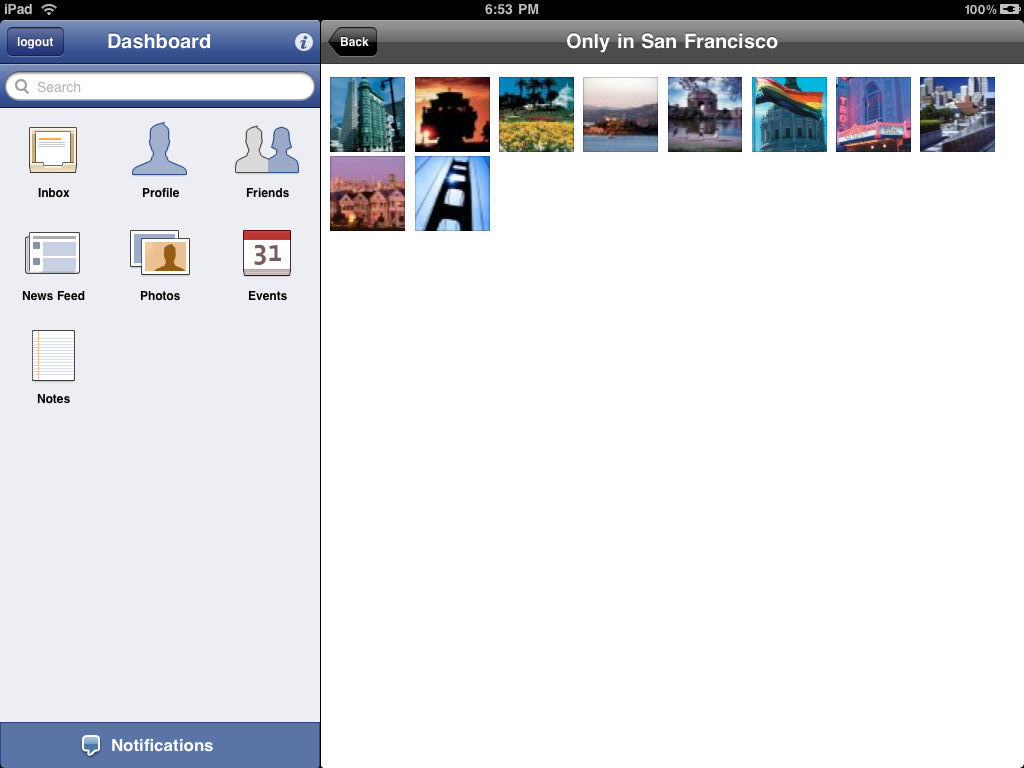This screenshot has width=1024, height=768.
Task: Tap the Notifications speech bubble icon
Action: point(91,745)
